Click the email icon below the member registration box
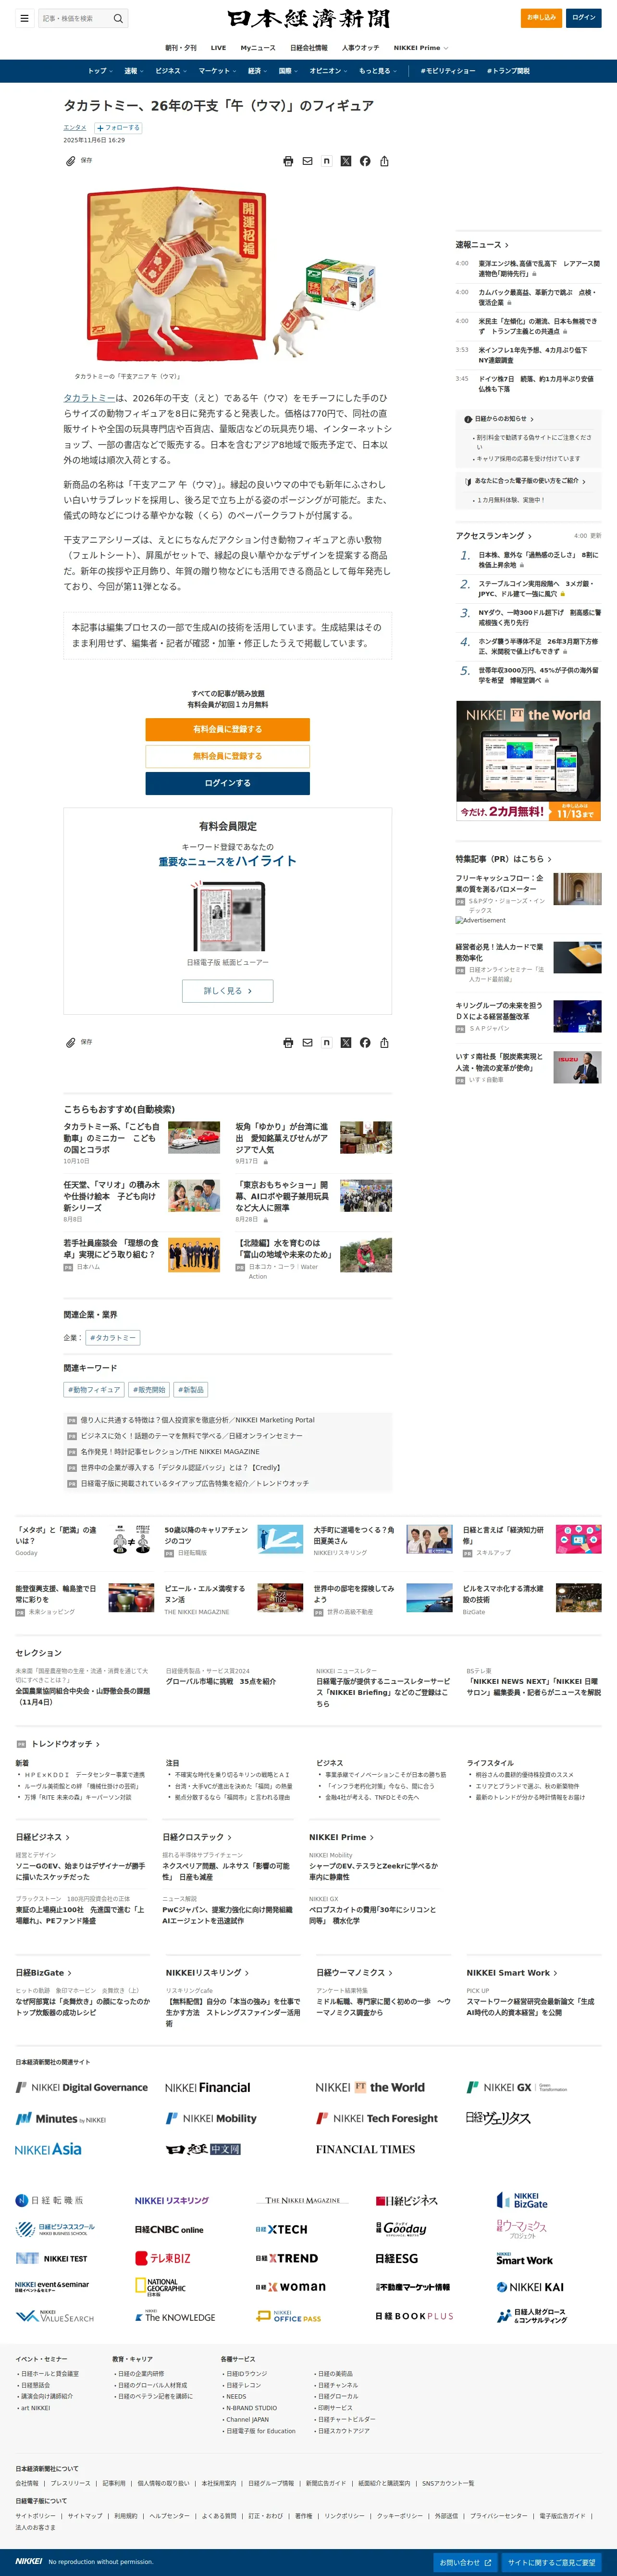The image size is (617, 2576). coord(307,1042)
